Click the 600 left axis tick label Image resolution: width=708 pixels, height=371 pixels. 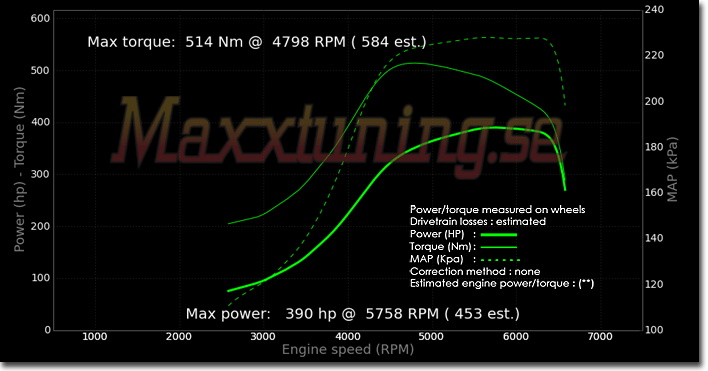[40, 19]
